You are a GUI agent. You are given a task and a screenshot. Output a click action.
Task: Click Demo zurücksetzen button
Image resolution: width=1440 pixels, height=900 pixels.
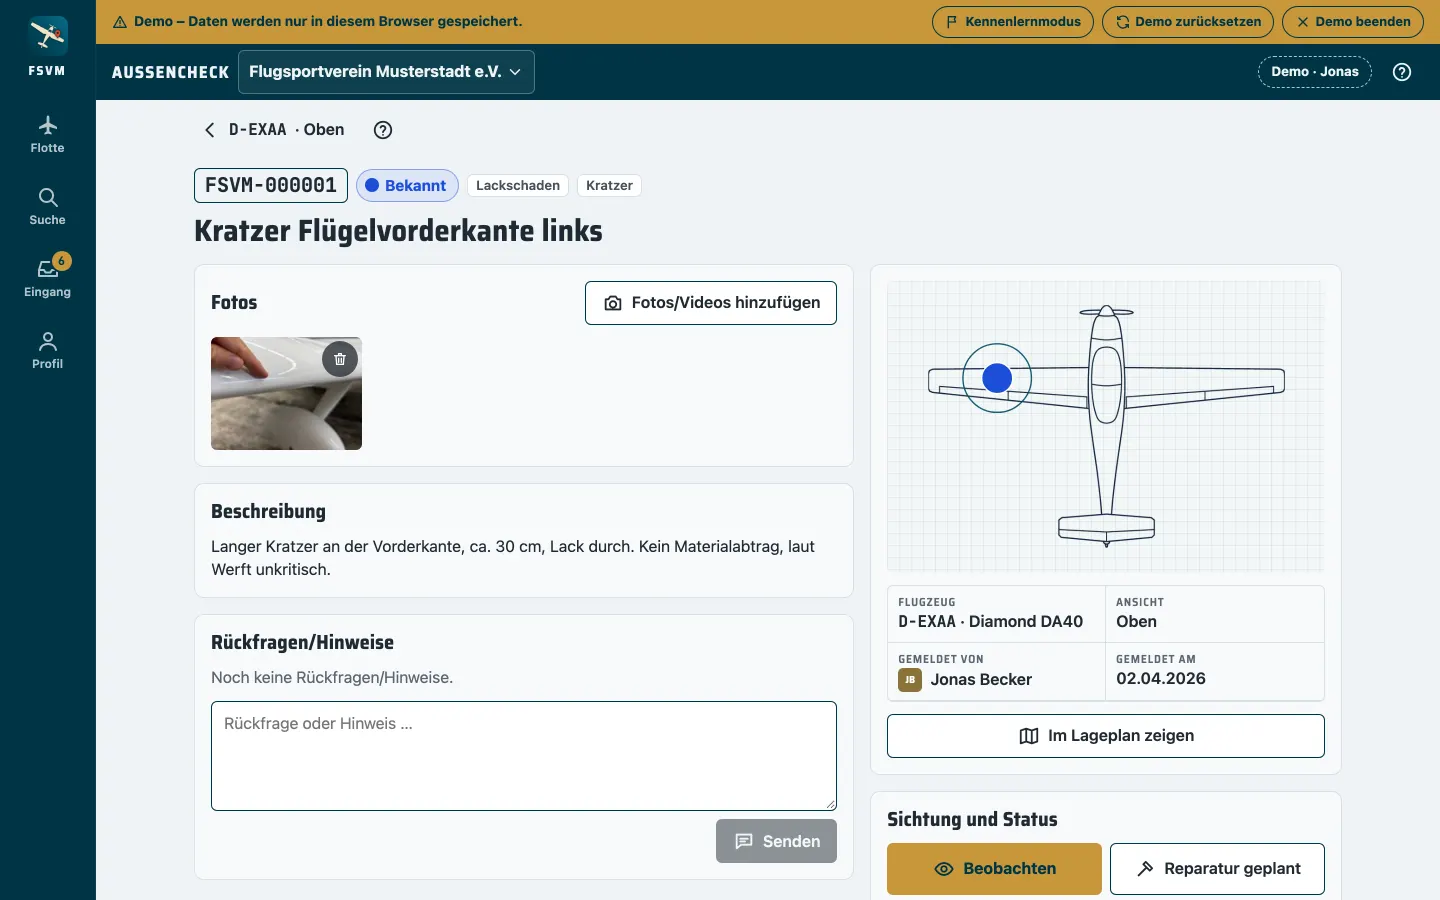(1188, 22)
